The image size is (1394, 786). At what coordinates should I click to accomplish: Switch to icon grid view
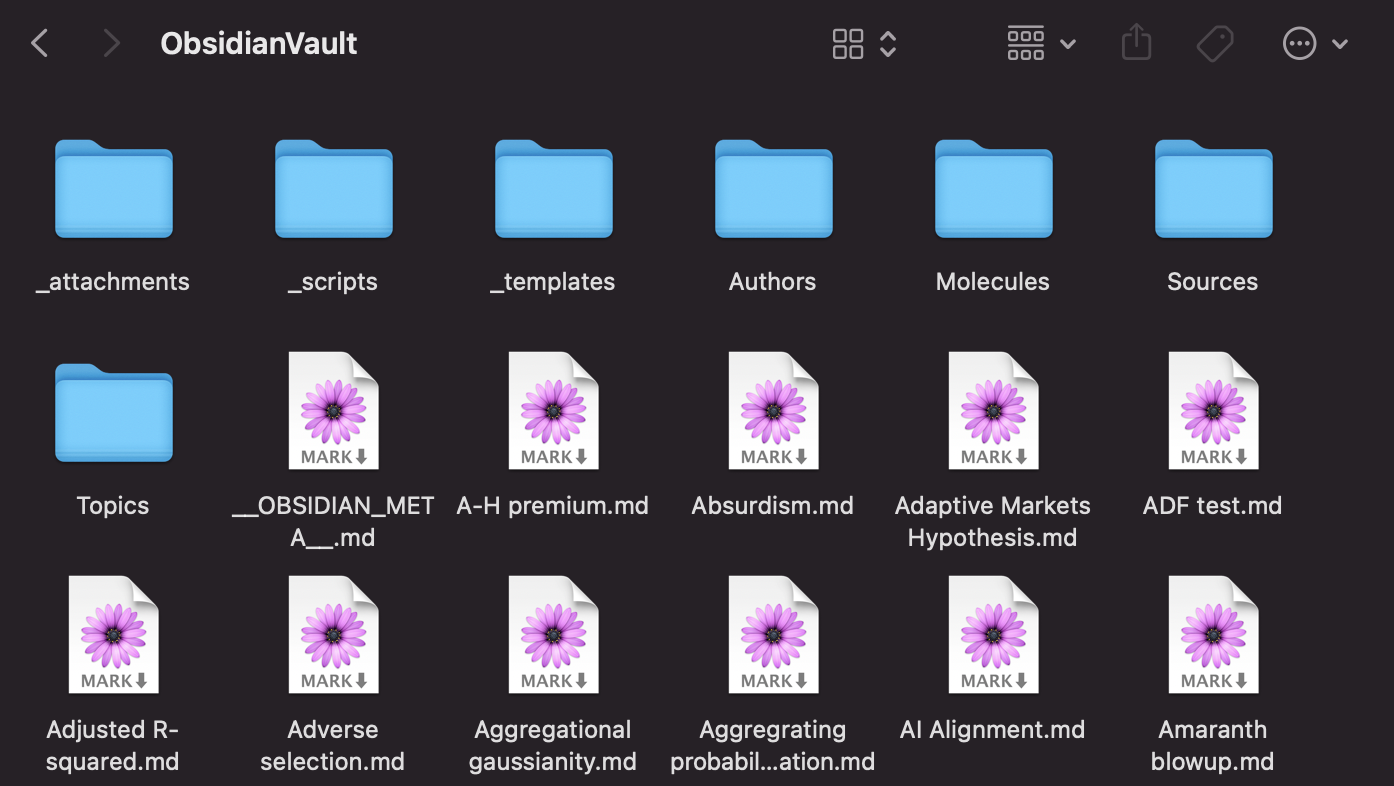click(848, 43)
